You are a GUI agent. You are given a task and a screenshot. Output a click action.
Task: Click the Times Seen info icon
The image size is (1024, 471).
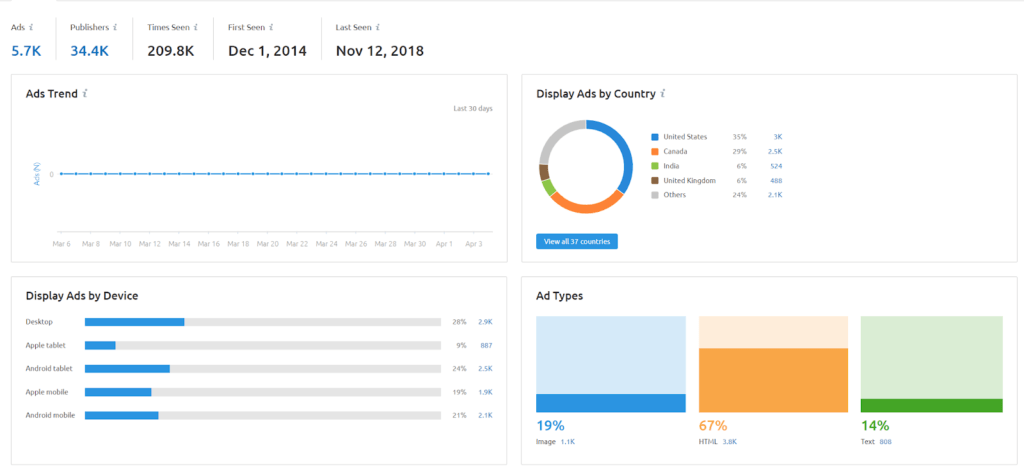[197, 27]
